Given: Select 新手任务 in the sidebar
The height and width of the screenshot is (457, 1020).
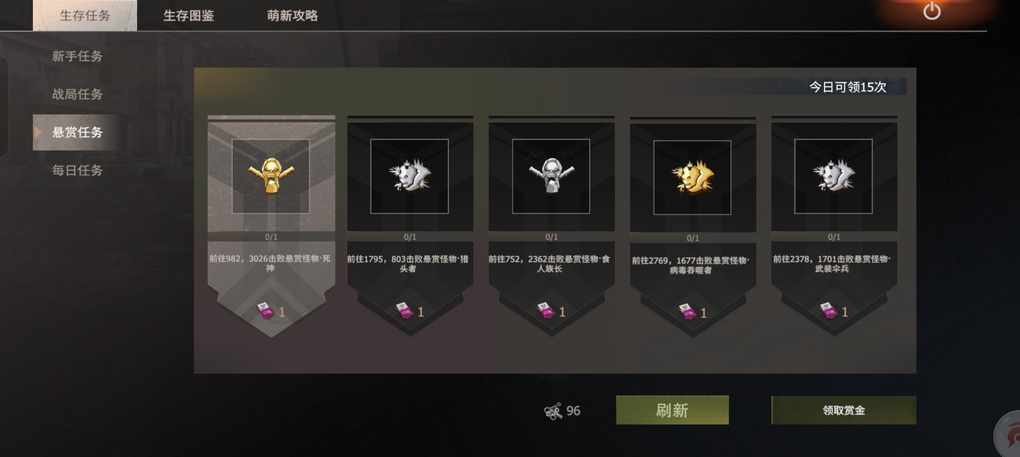Looking at the screenshot, I should tap(77, 57).
